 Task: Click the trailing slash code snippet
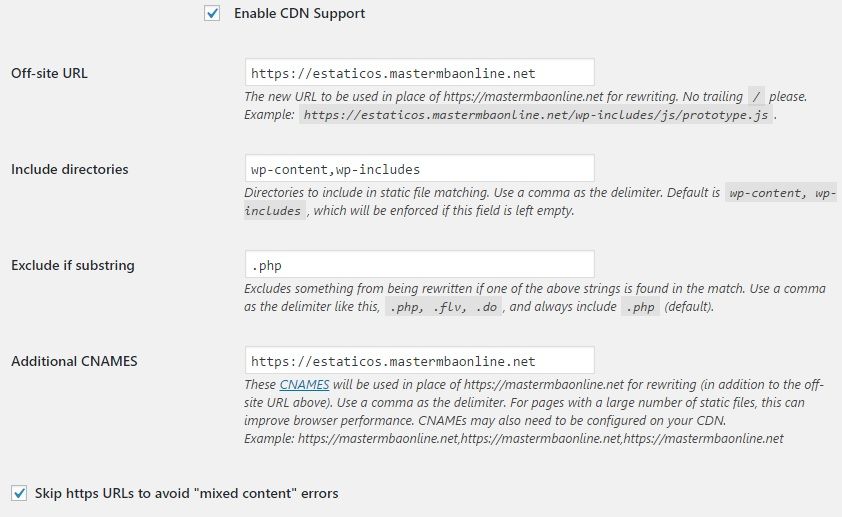click(756, 97)
